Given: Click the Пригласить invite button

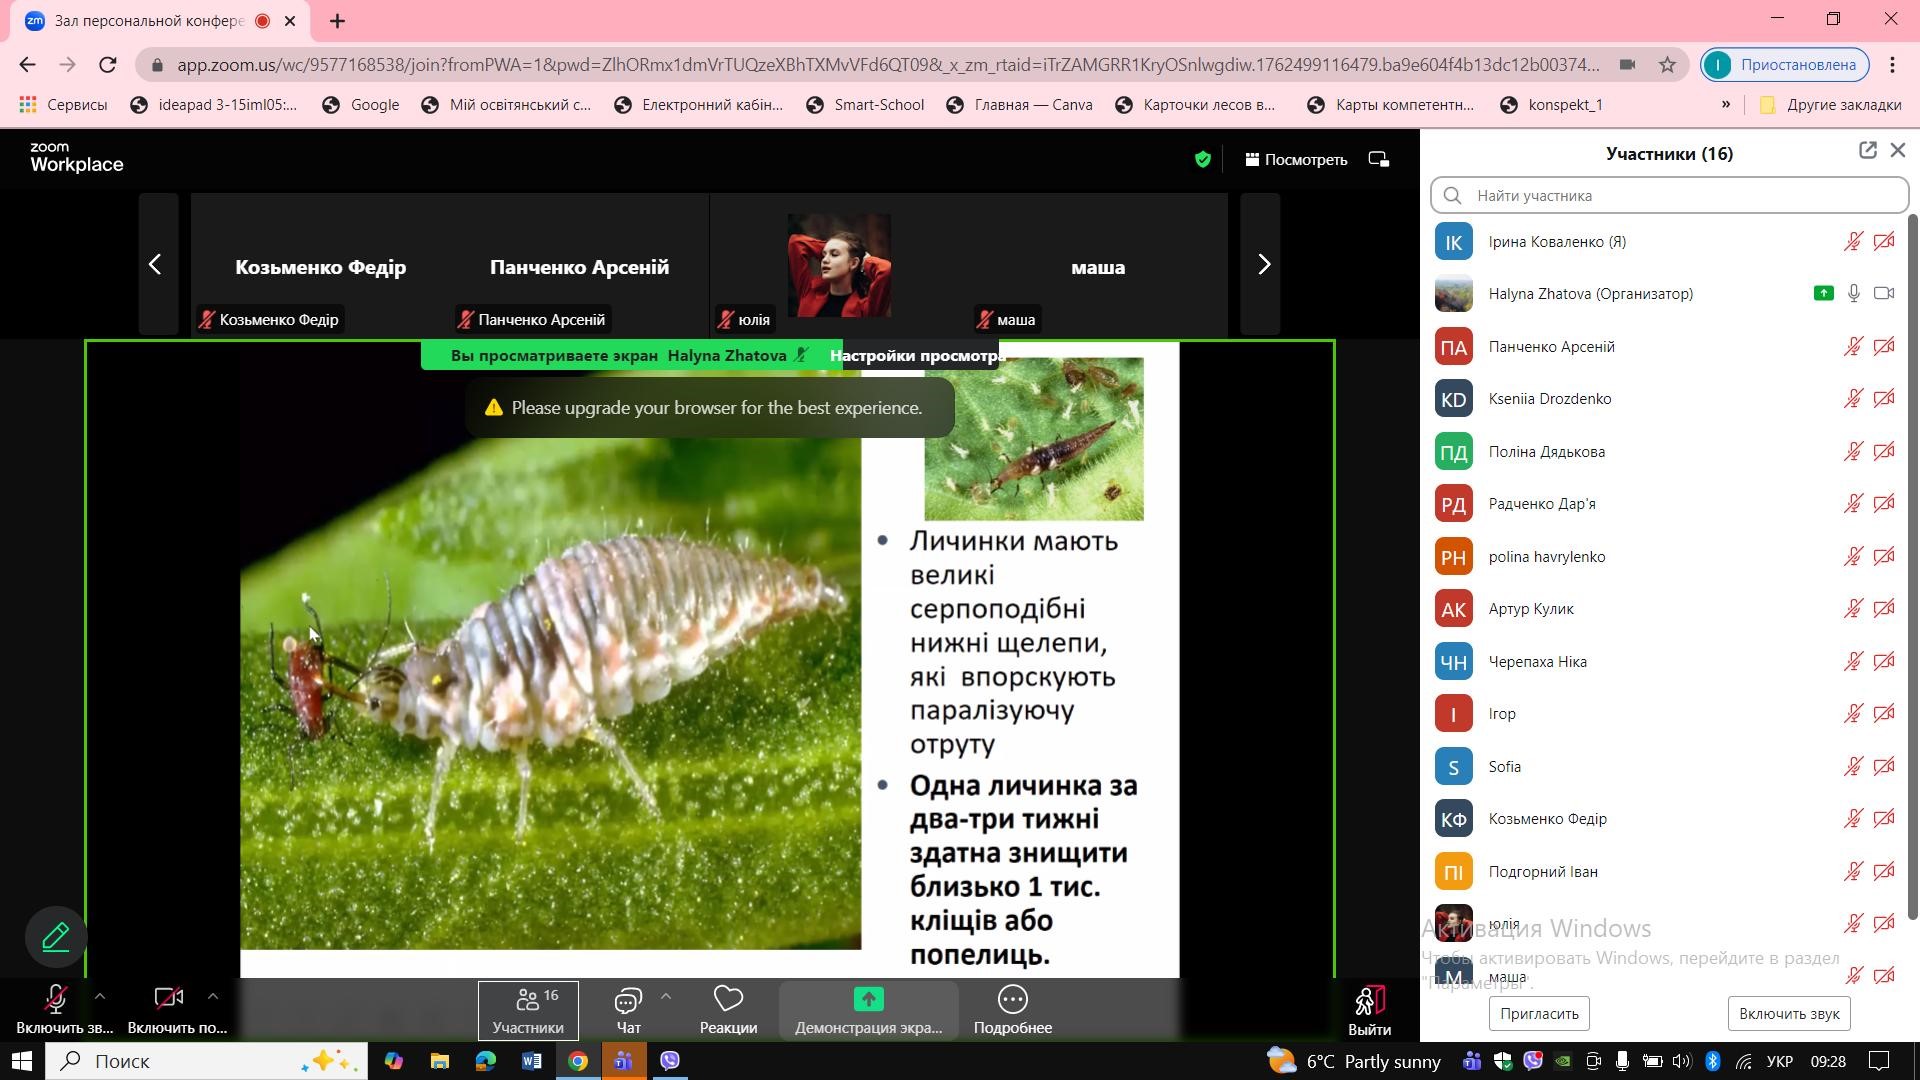Looking at the screenshot, I should pyautogui.click(x=1539, y=1013).
